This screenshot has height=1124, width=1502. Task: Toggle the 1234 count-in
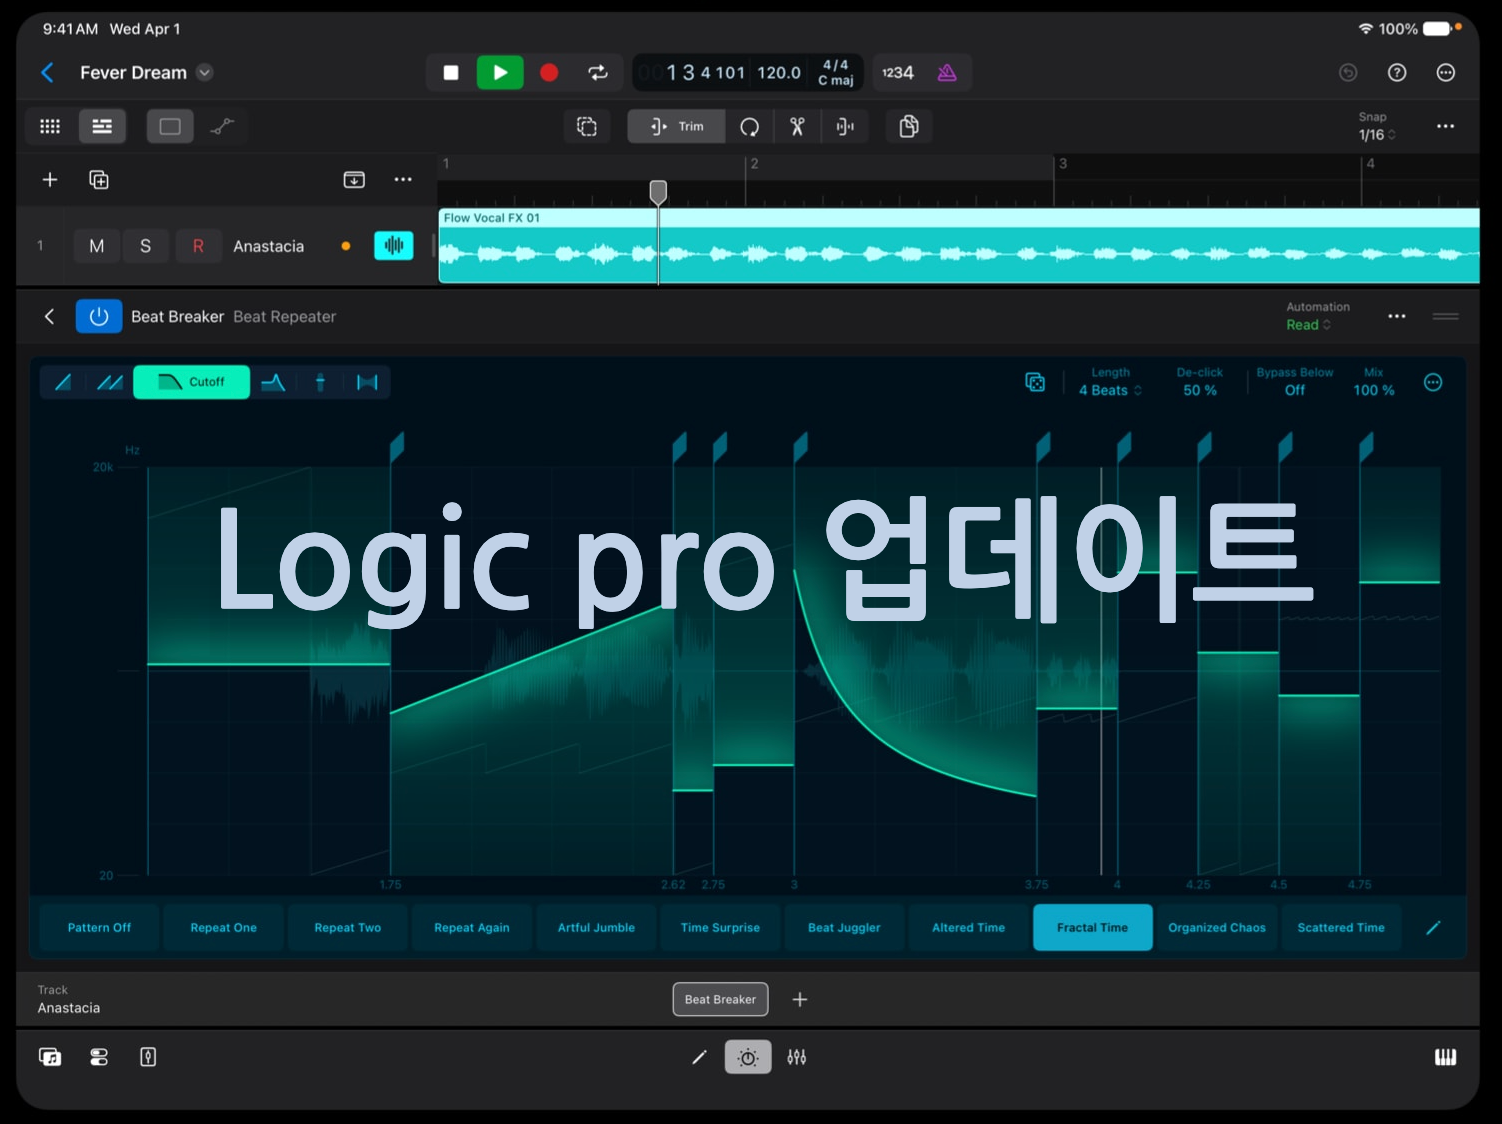pos(897,72)
